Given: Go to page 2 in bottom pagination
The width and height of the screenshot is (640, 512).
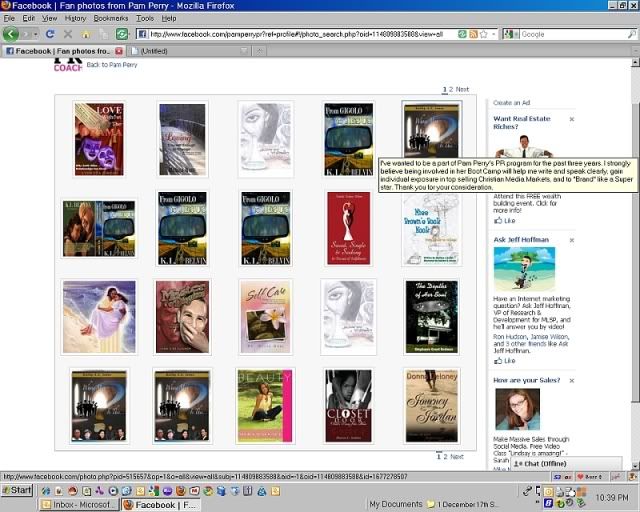Looking at the screenshot, I should 446,456.
